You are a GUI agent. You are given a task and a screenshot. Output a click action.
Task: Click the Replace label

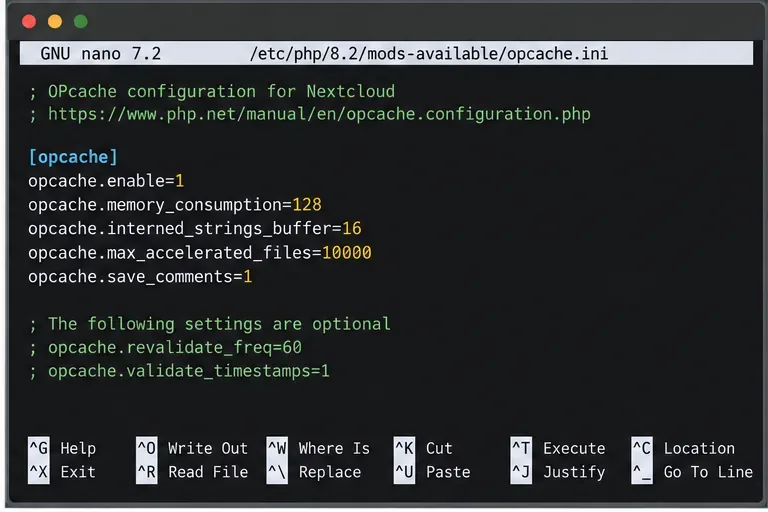pyautogui.click(x=330, y=472)
